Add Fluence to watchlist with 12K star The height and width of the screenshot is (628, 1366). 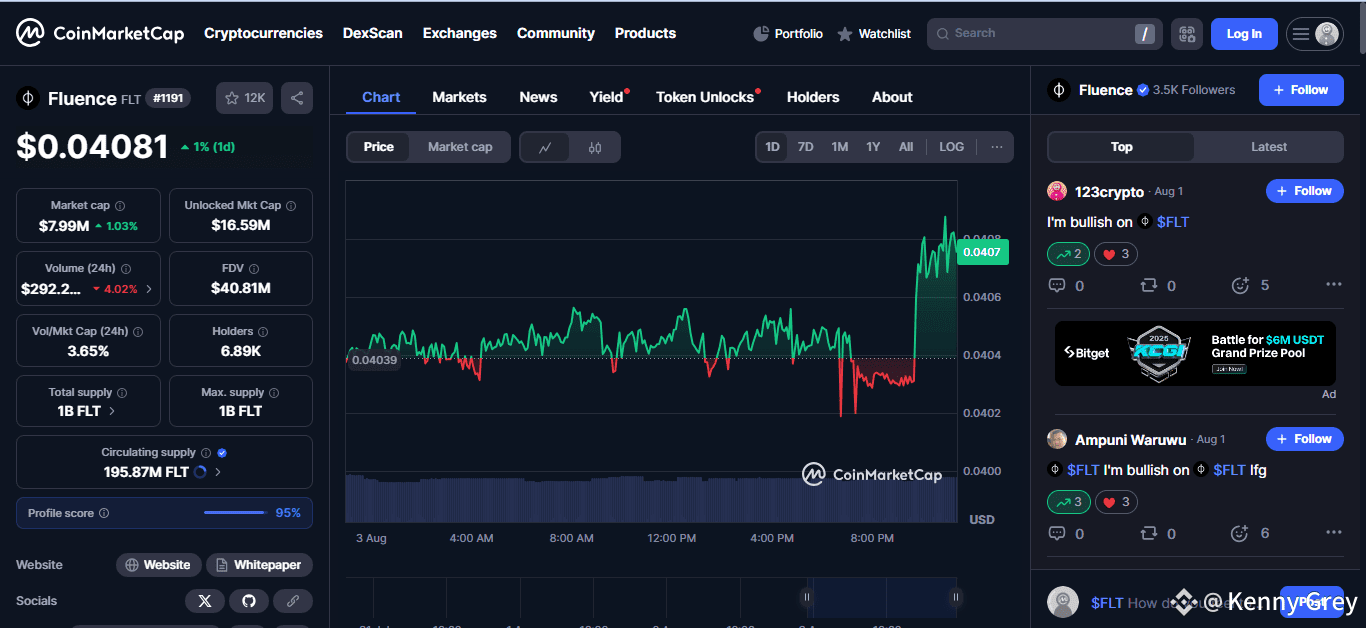[244, 98]
